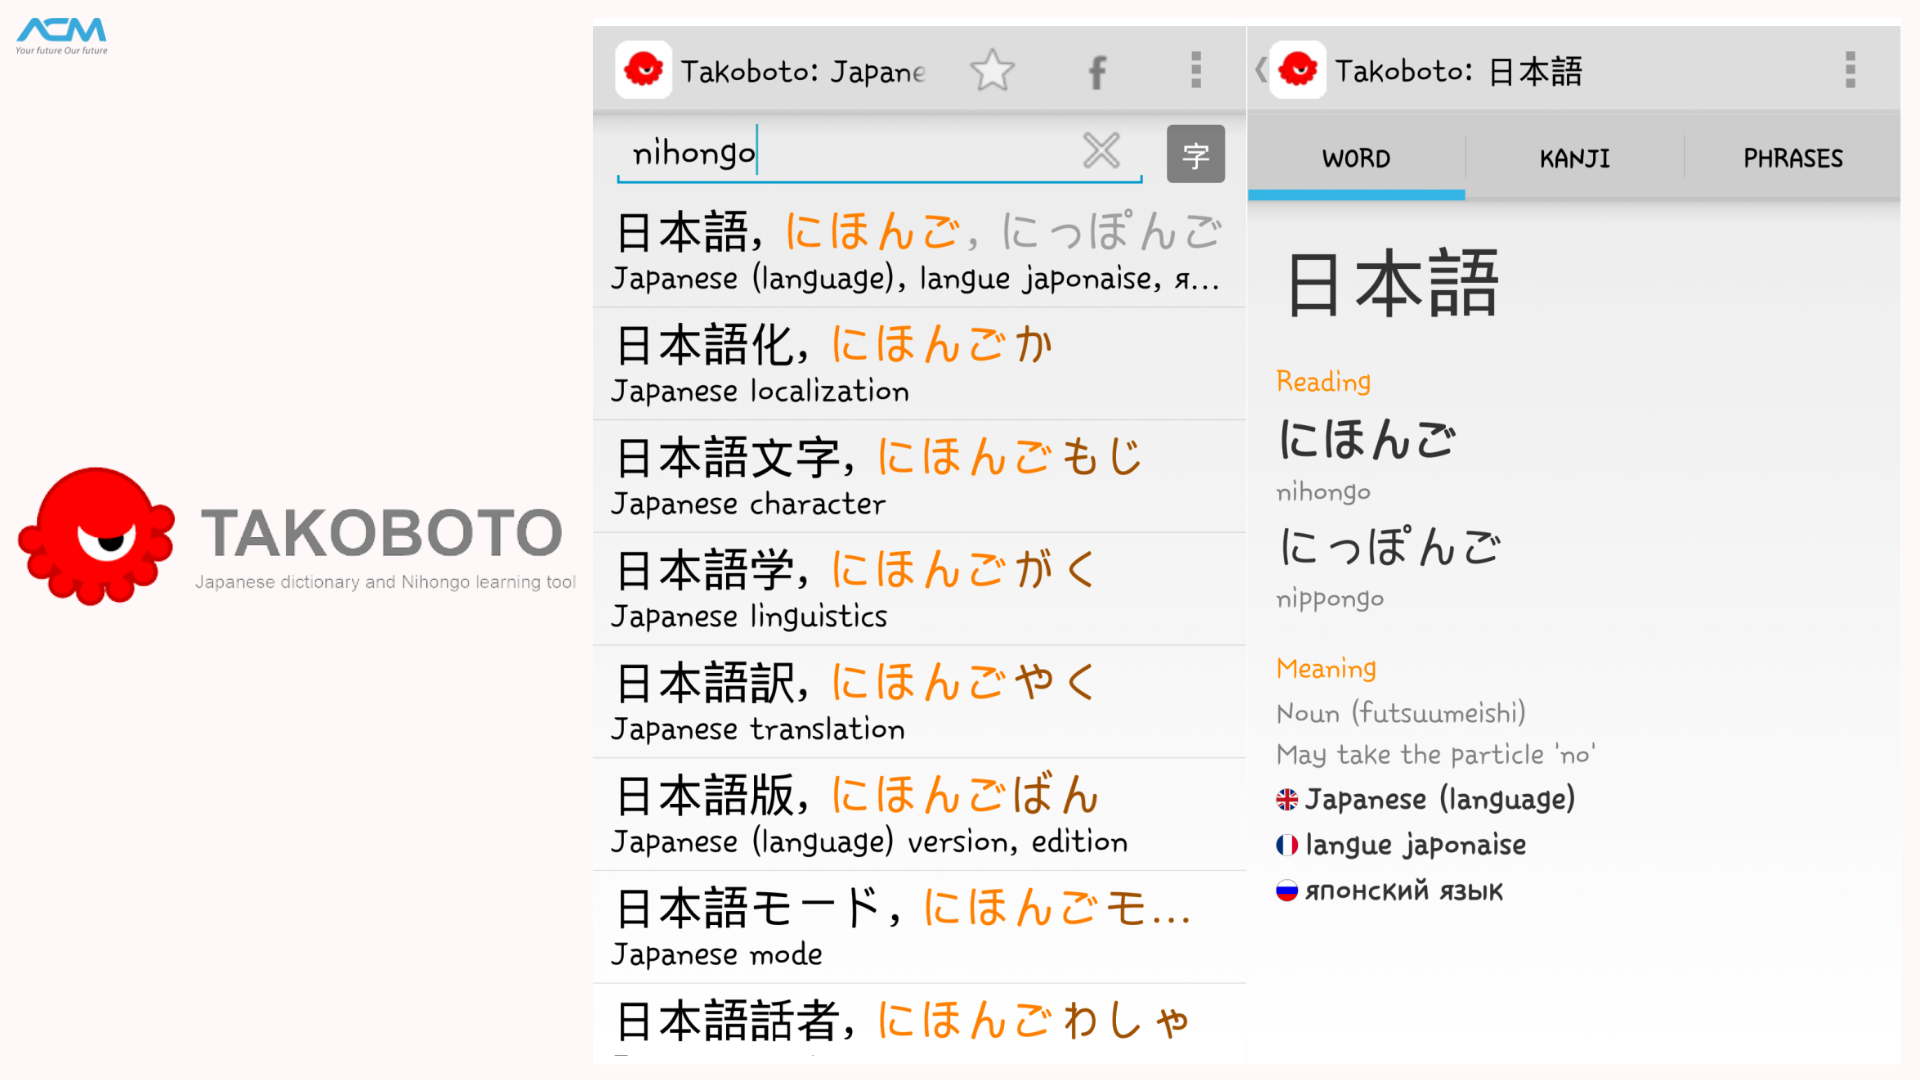Tap the kanji 字 input button
1920x1080 pixels.
coord(1196,154)
